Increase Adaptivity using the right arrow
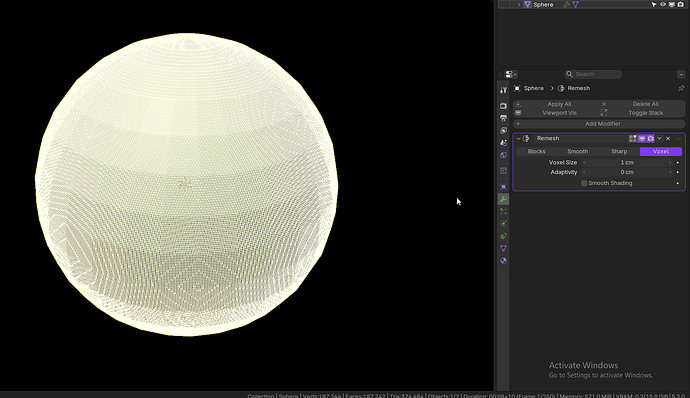The image size is (690, 398). pyautogui.click(x=670, y=172)
